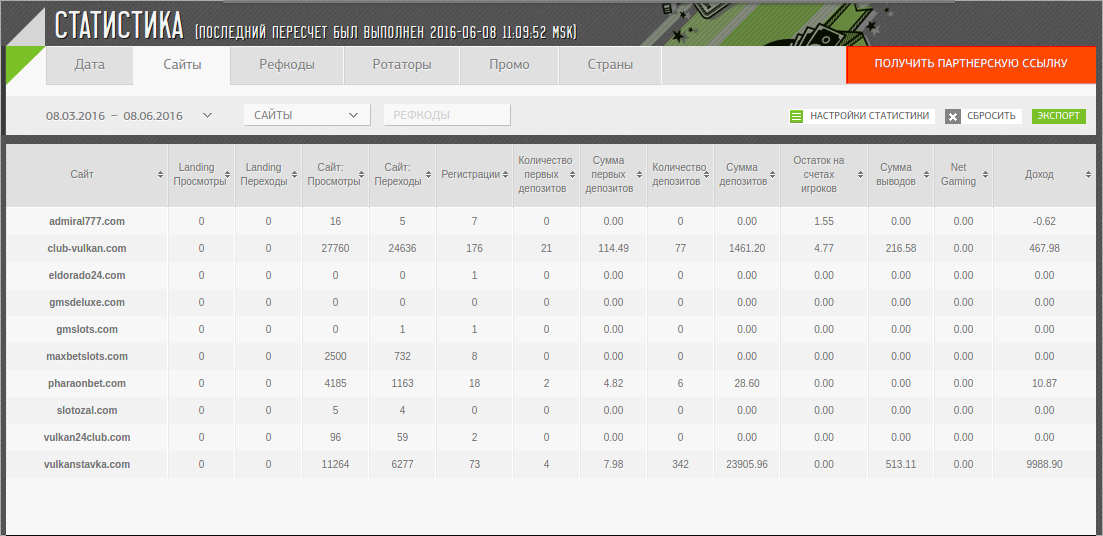Click site views value 11264

(x=335, y=464)
